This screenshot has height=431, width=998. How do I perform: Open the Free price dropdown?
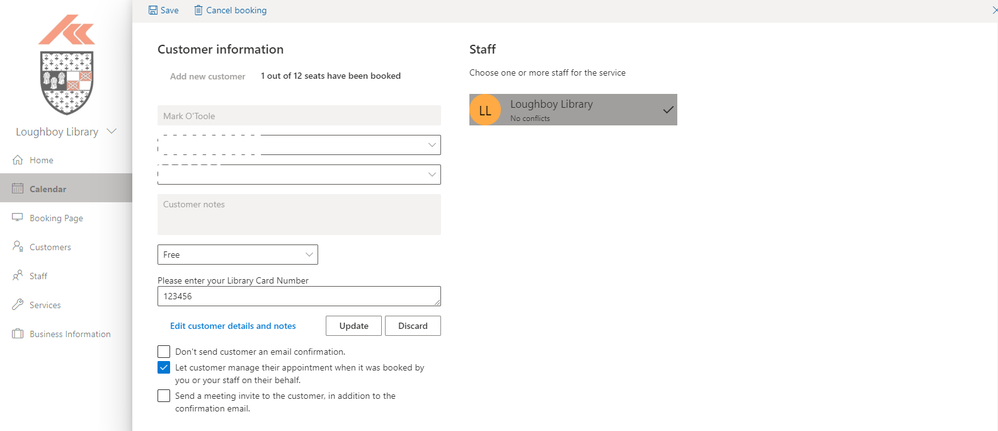[237, 255]
